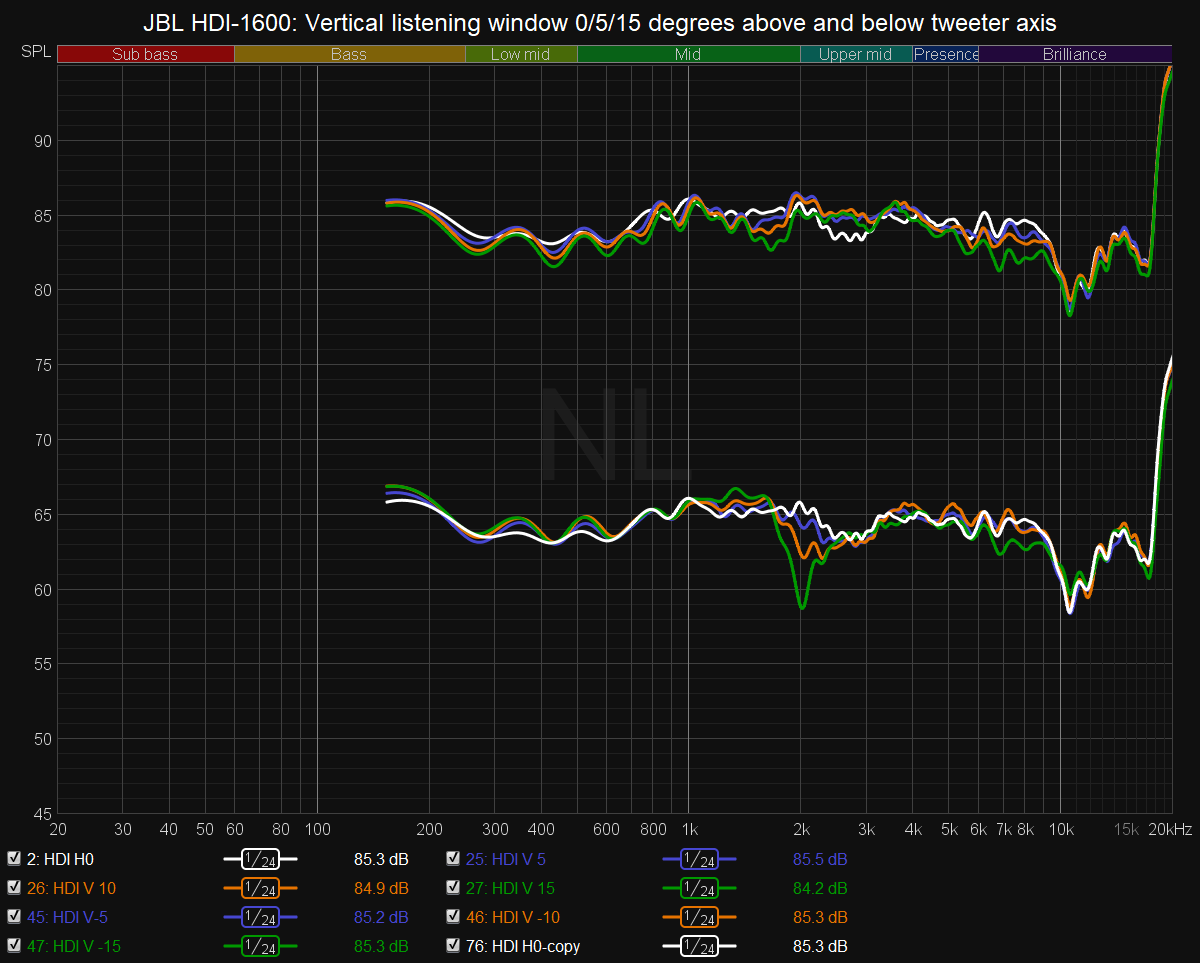Select the 85.3 dB value for 76: HDI H0-copy
Image resolution: width=1200 pixels, height=963 pixels.
(x=820, y=946)
